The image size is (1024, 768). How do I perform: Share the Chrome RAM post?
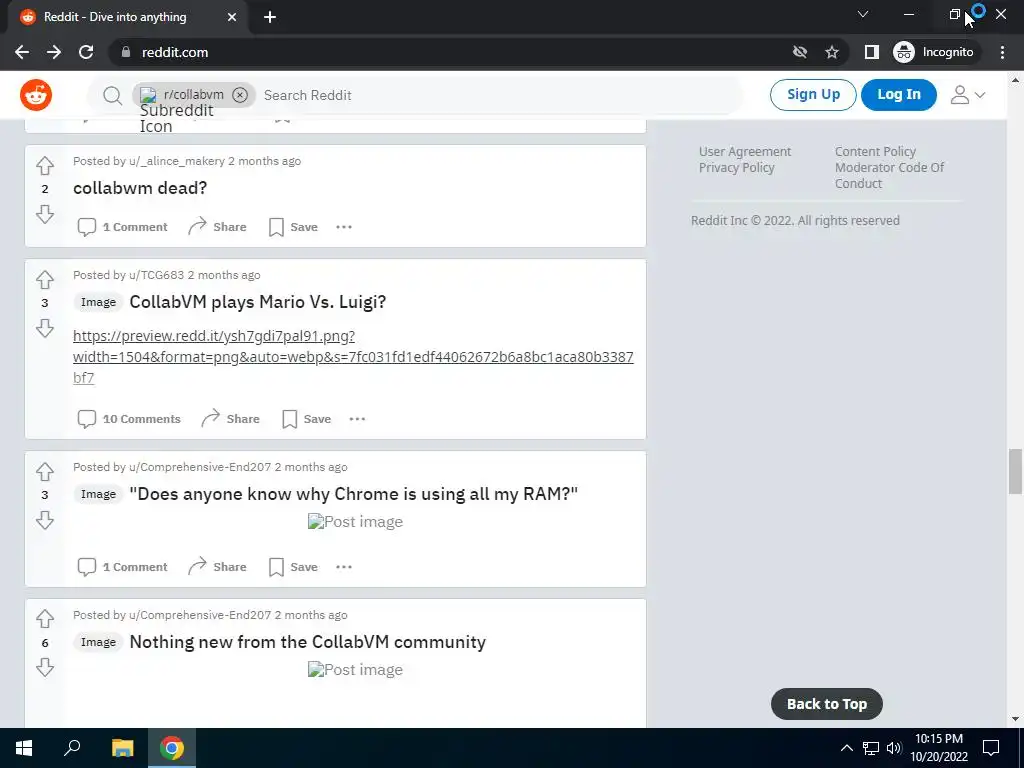click(x=217, y=566)
